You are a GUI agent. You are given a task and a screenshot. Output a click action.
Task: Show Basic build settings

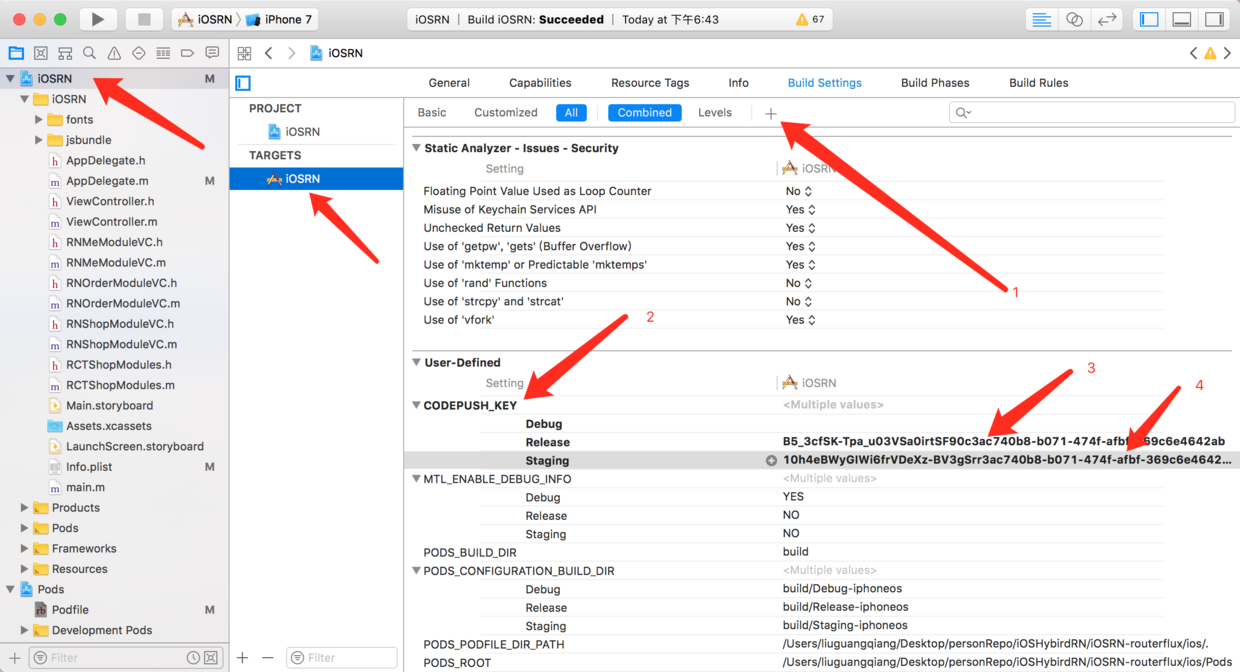tap(432, 113)
